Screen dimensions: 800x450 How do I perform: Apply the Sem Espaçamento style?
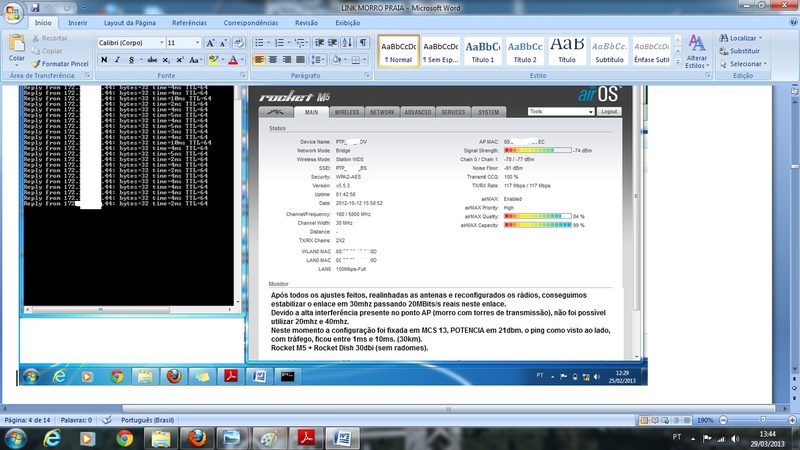point(440,51)
